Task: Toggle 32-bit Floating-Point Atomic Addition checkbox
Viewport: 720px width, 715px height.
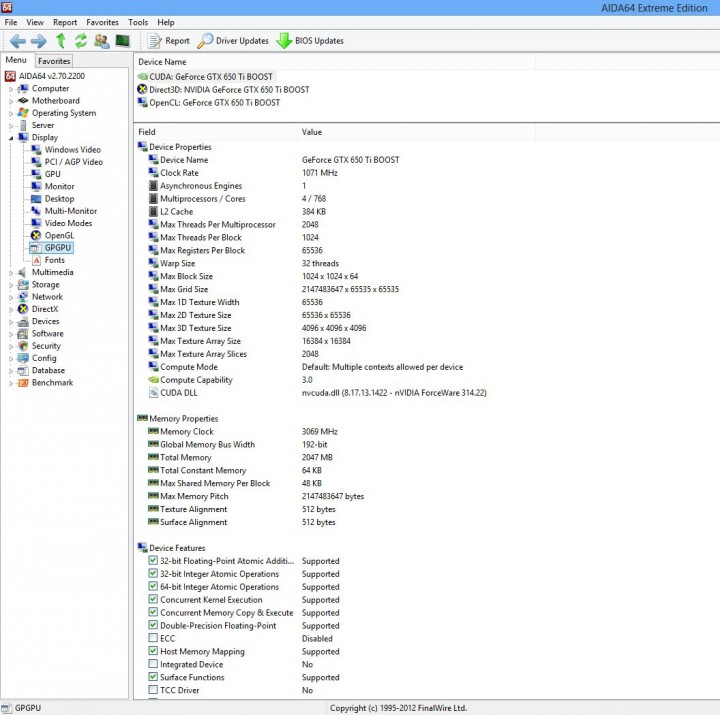Action: click(x=153, y=560)
